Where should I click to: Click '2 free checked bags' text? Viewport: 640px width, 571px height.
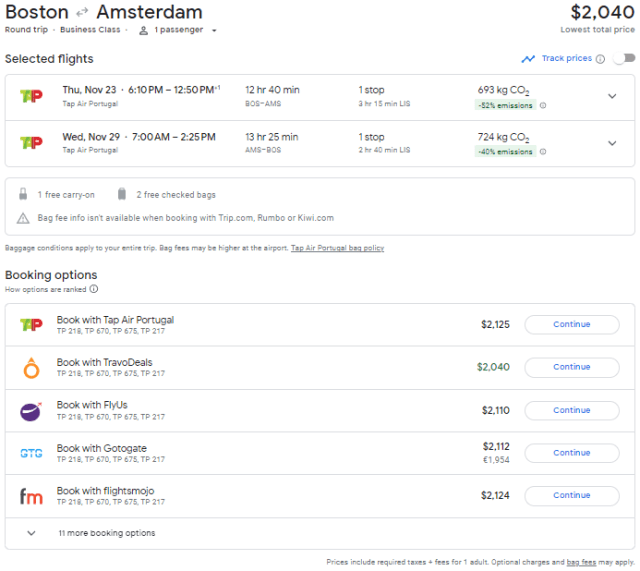[x=176, y=195]
